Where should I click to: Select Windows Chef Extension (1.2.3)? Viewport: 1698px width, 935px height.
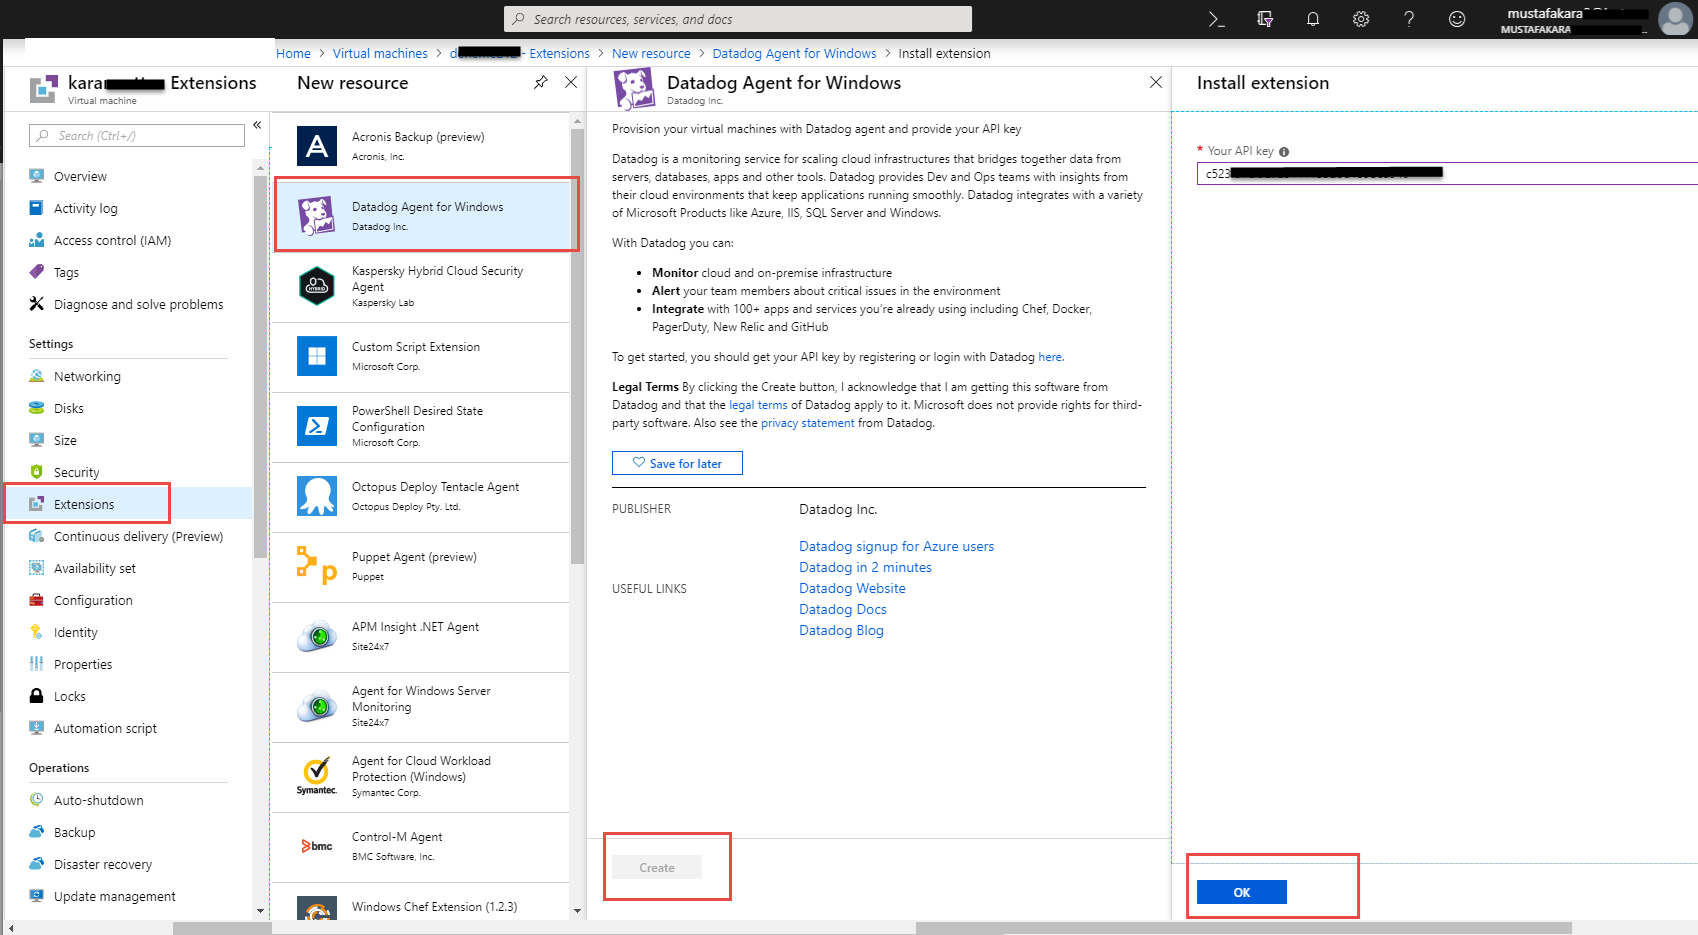point(420,902)
